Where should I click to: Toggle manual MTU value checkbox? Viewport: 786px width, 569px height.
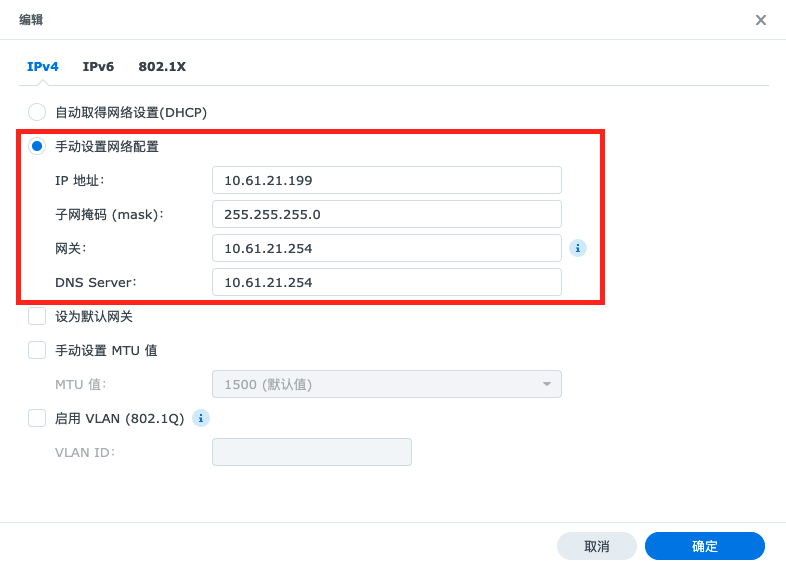[x=37, y=350]
